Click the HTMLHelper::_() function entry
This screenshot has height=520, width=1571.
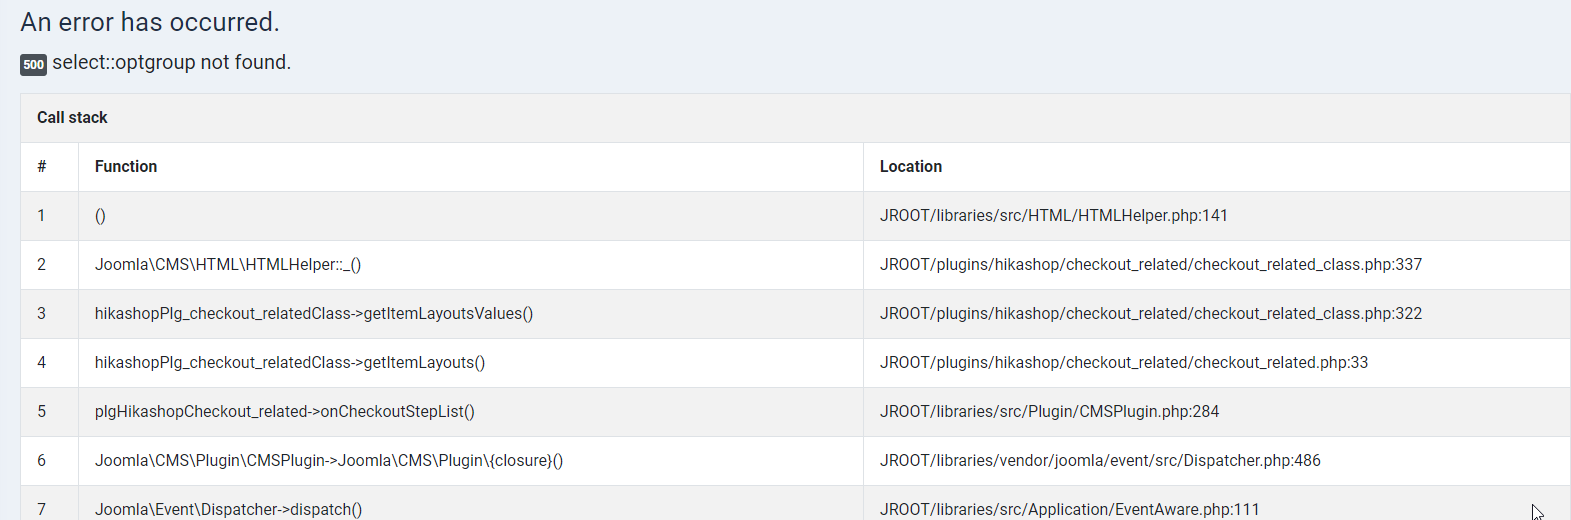pyautogui.click(x=228, y=265)
